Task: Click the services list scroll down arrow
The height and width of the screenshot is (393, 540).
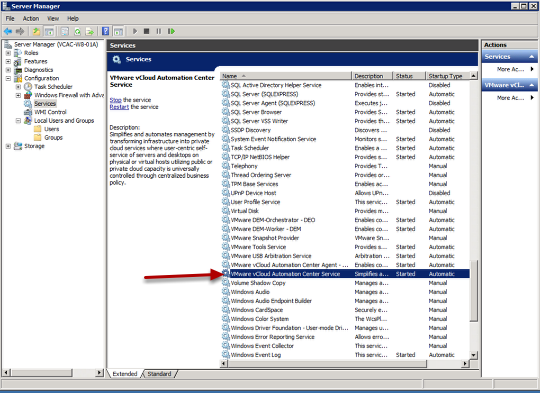Action: (x=474, y=355)
